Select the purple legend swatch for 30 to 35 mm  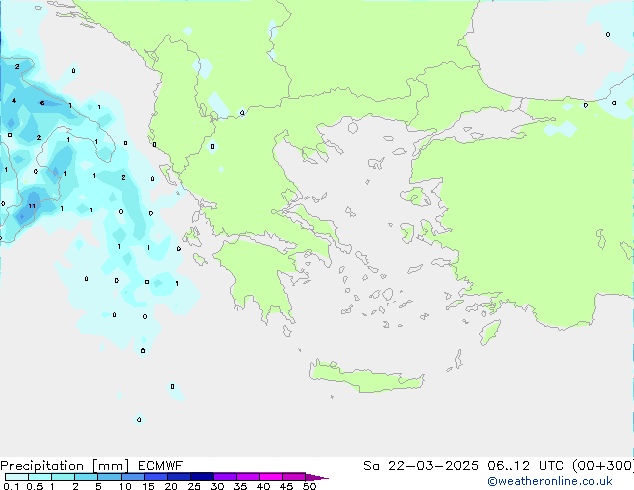(x=224, y=477)
